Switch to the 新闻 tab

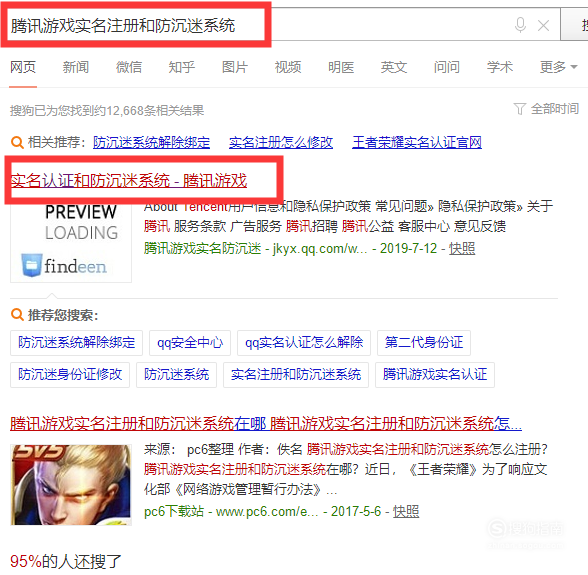tap(76, 67)
